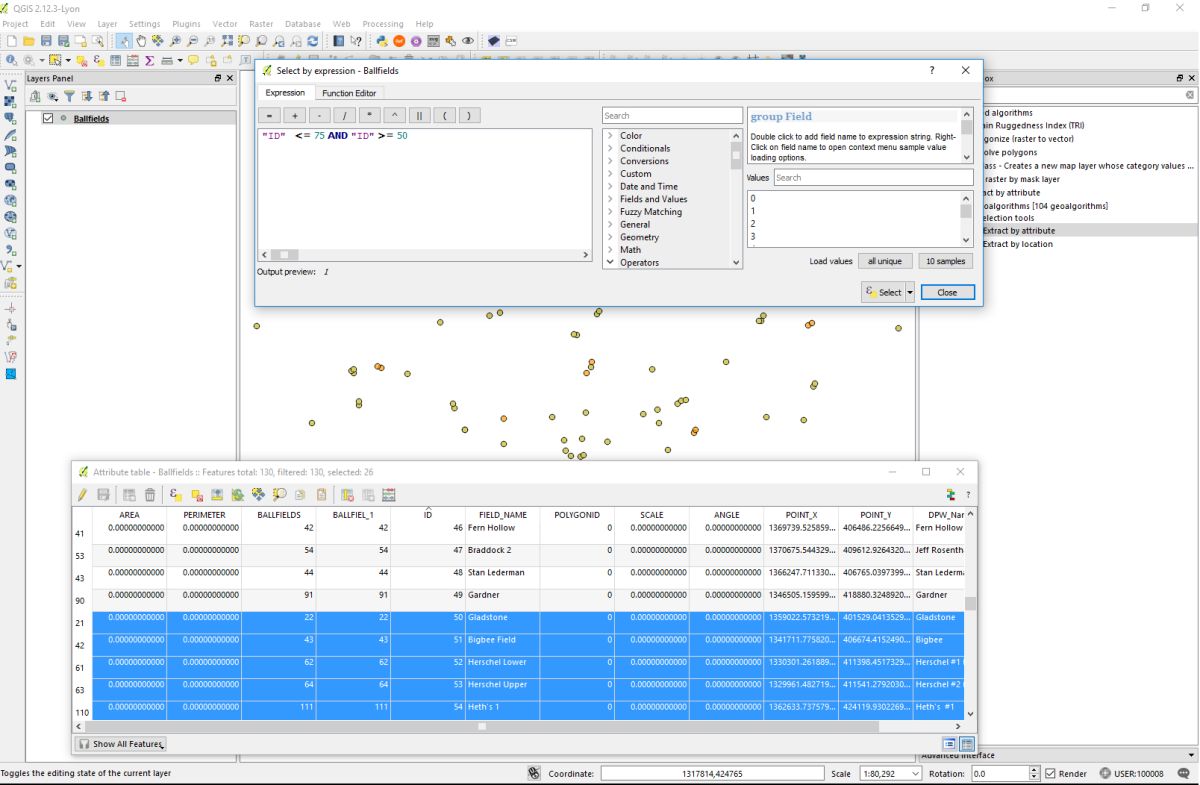Viewport: 1200px width, 785px height.
Task: Refresh the map canvas
Action: click(313, 41)
